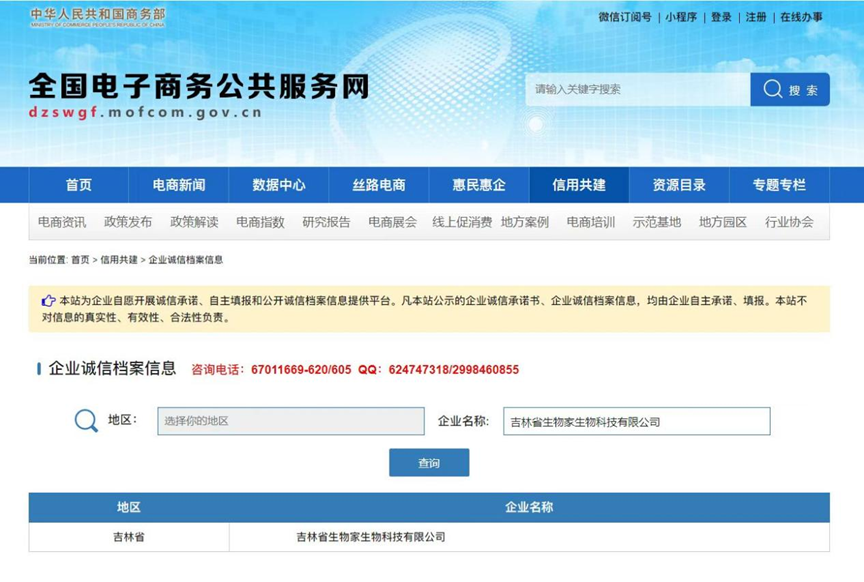
Task: Go to 示范基地 submenu link
Action: [657, 222]
